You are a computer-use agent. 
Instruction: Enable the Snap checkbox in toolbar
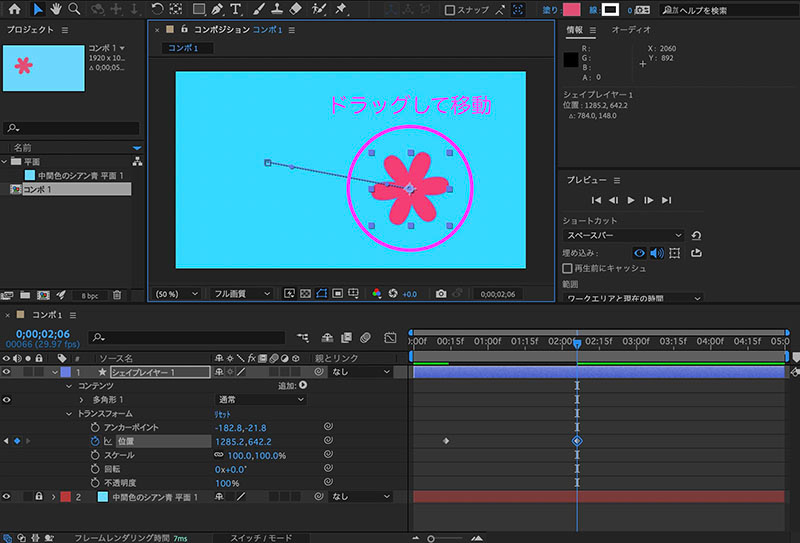pos(449,10)
